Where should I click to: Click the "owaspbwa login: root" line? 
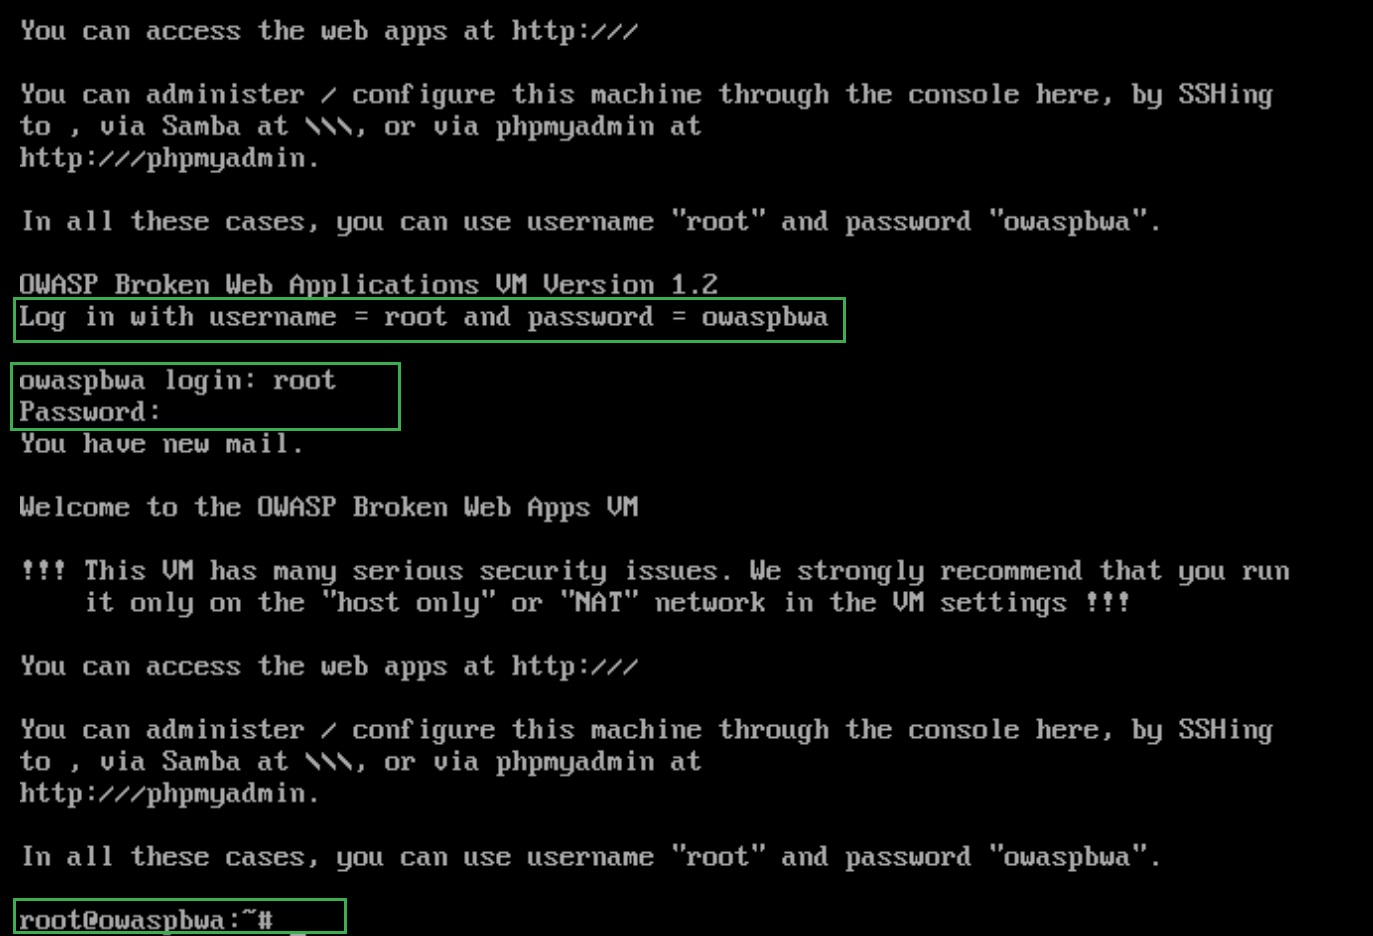(177, 380)
